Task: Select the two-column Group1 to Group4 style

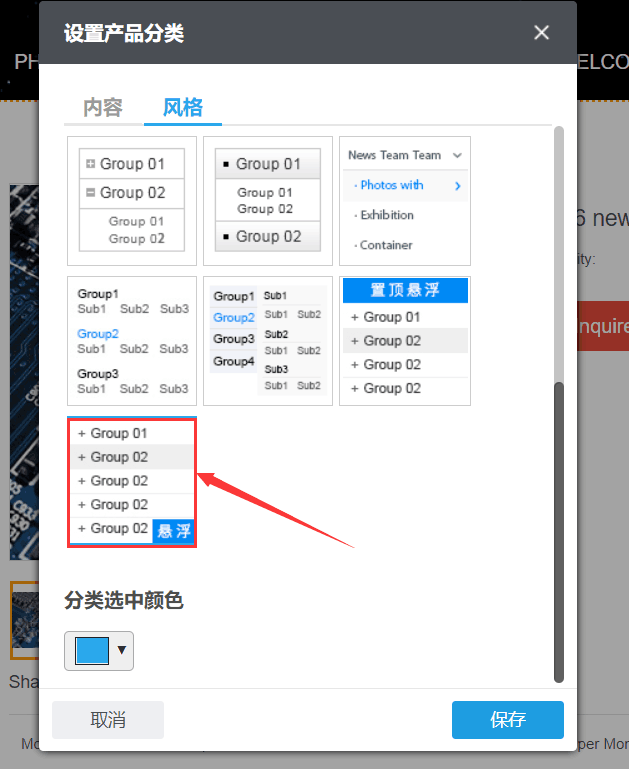Action: [x=268, y=341]
